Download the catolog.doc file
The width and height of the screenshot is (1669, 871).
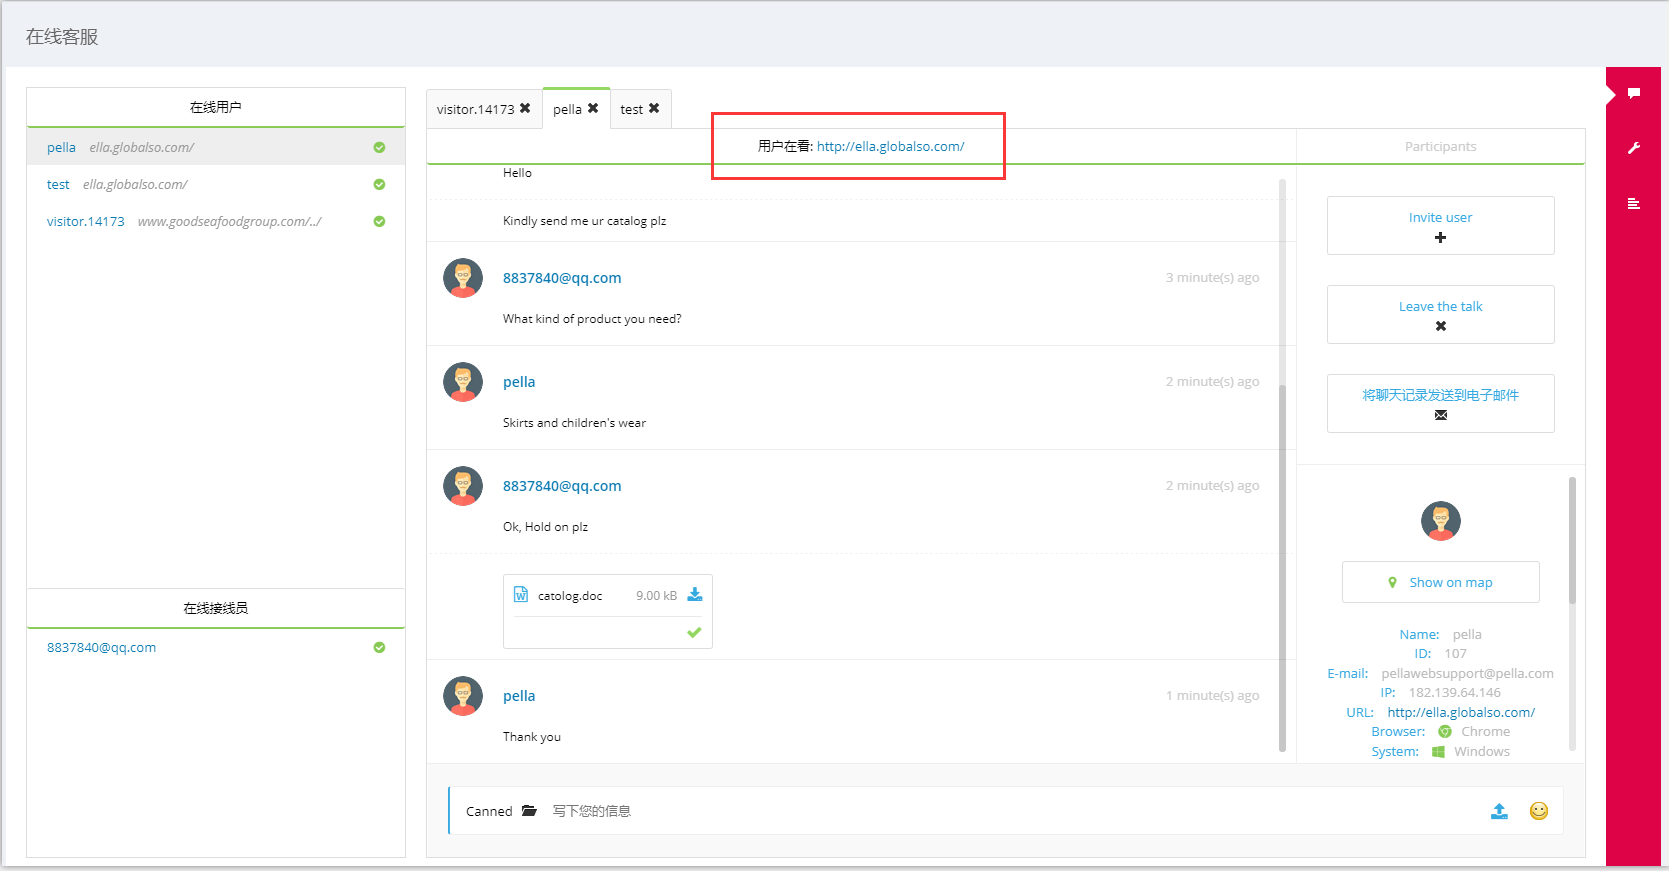click(695, 595)
